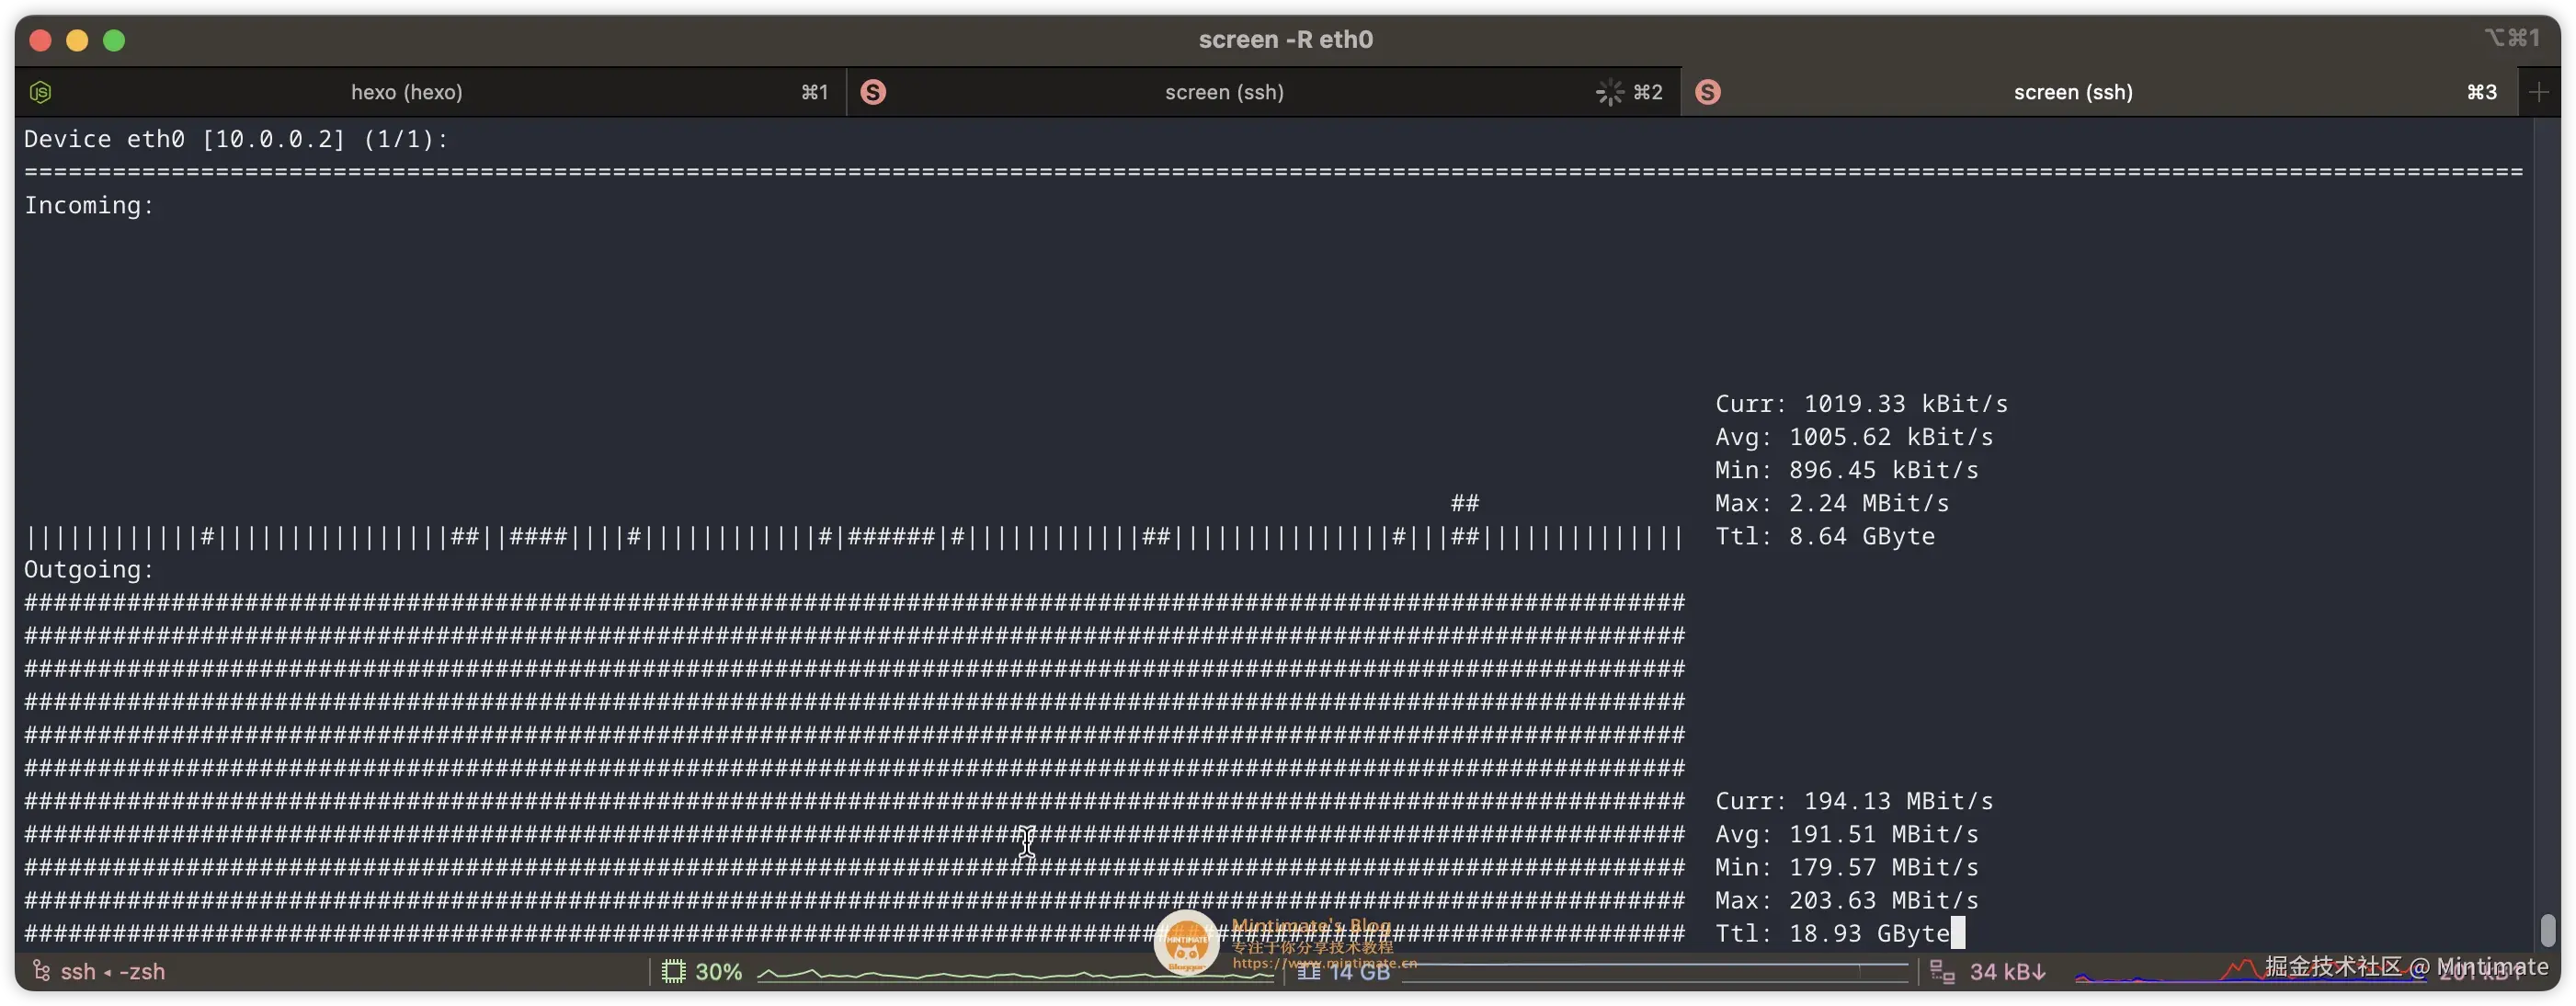Click the green fullscreen window button
The width and height of the screenshot is (2576, 1006).
click(x=114, y=40)
